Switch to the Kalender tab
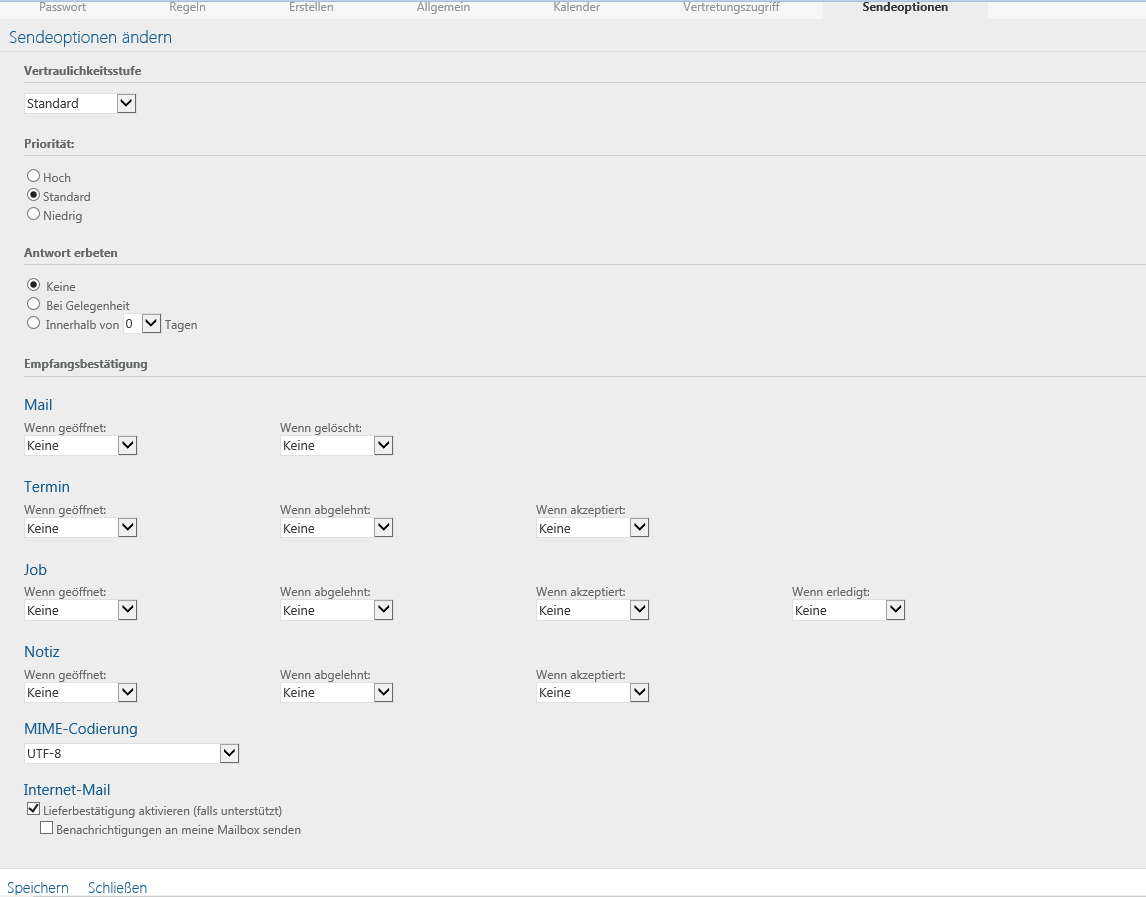 (x=576, y=7)
